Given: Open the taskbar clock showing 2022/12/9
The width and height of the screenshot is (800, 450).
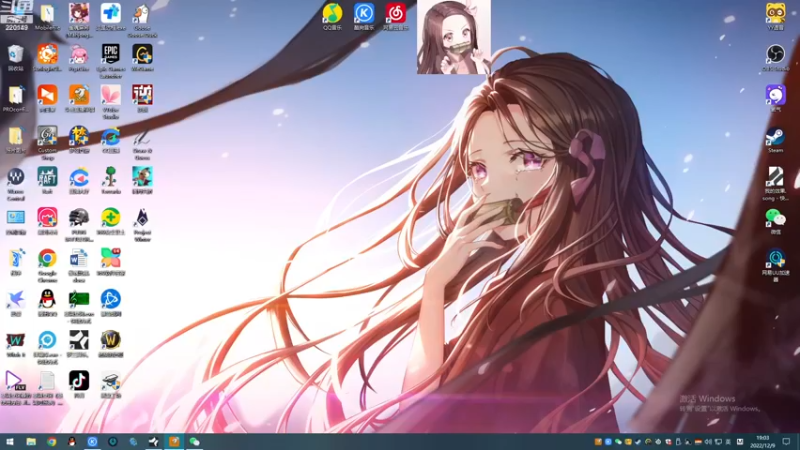Looking at the screenshot, I should click(763, 442).
